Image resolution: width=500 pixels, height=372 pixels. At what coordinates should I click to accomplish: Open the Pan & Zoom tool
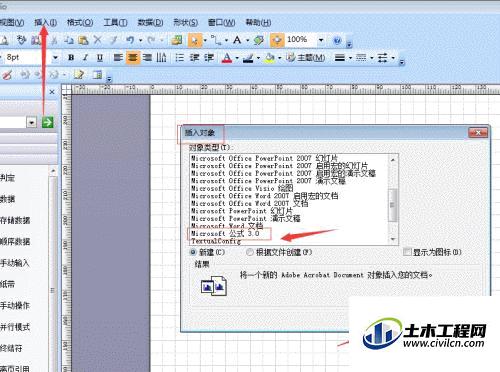[x=277, y=40]
